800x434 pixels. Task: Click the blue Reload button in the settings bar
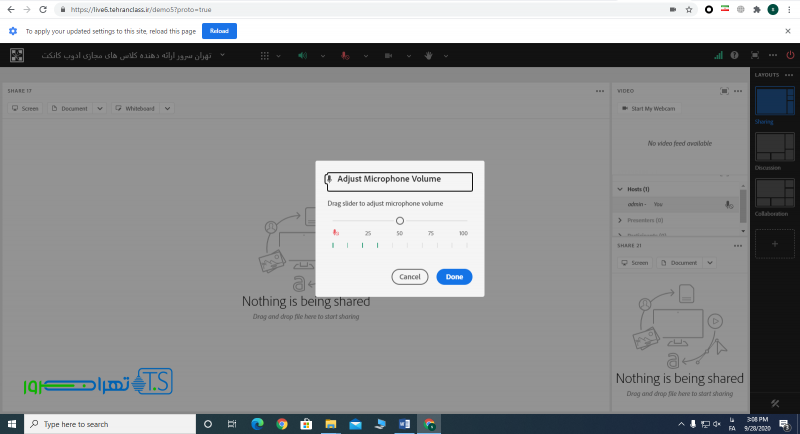219,31
